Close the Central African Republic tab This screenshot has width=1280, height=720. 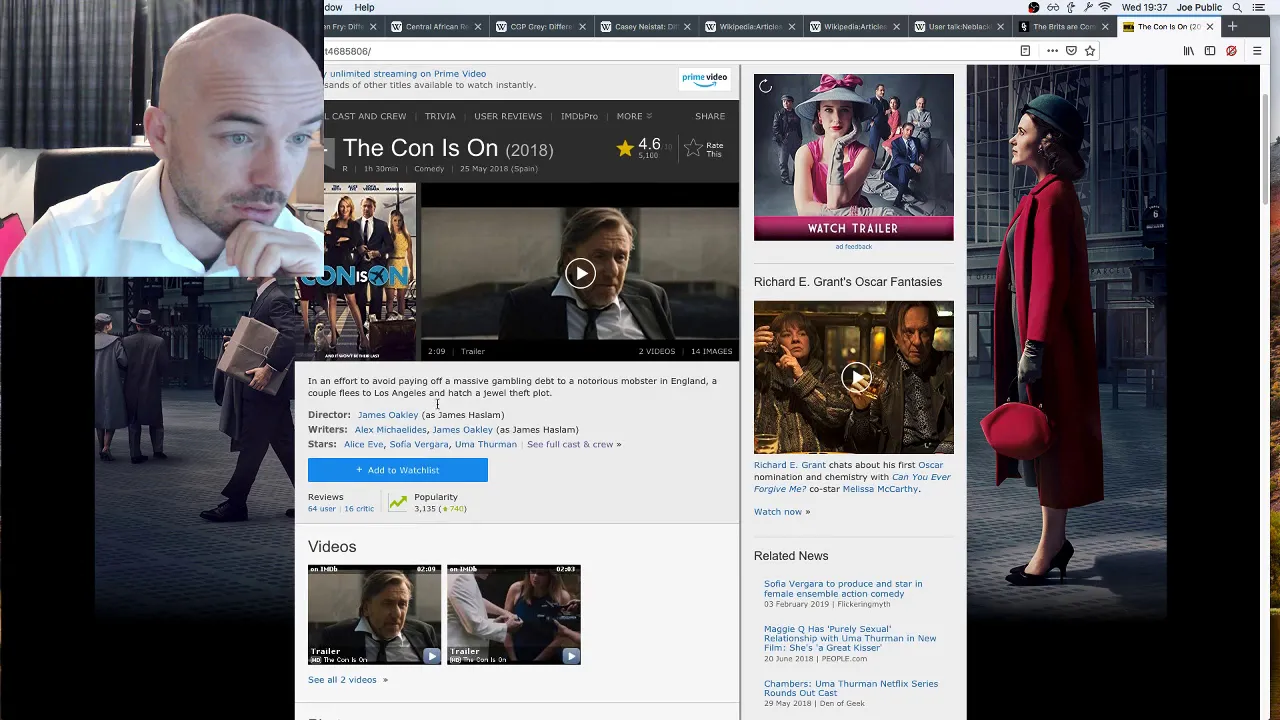(478, 27)
